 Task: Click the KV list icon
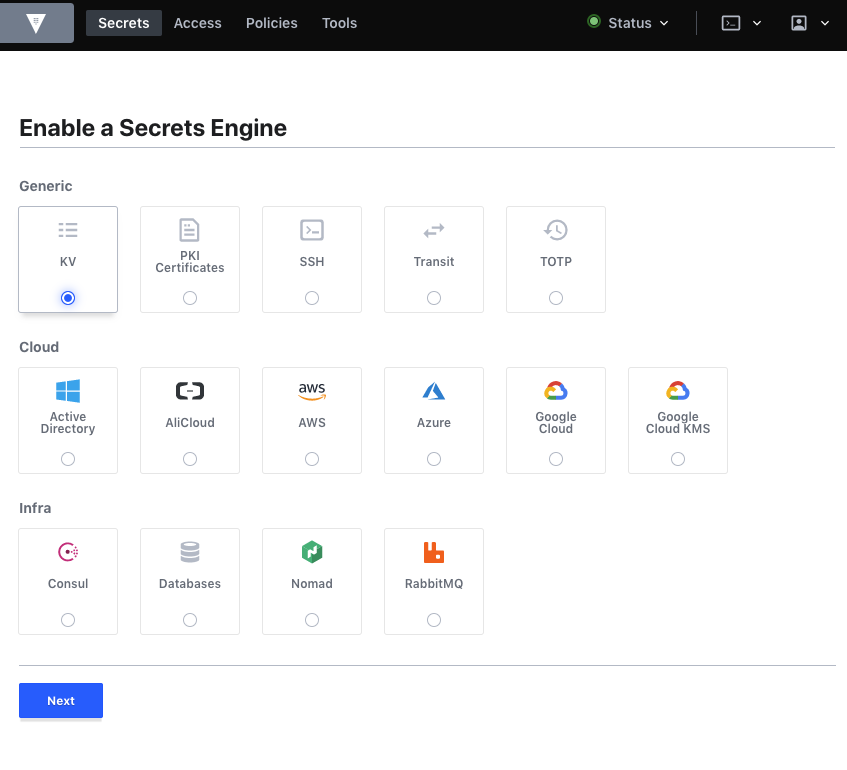coord(68,230)
